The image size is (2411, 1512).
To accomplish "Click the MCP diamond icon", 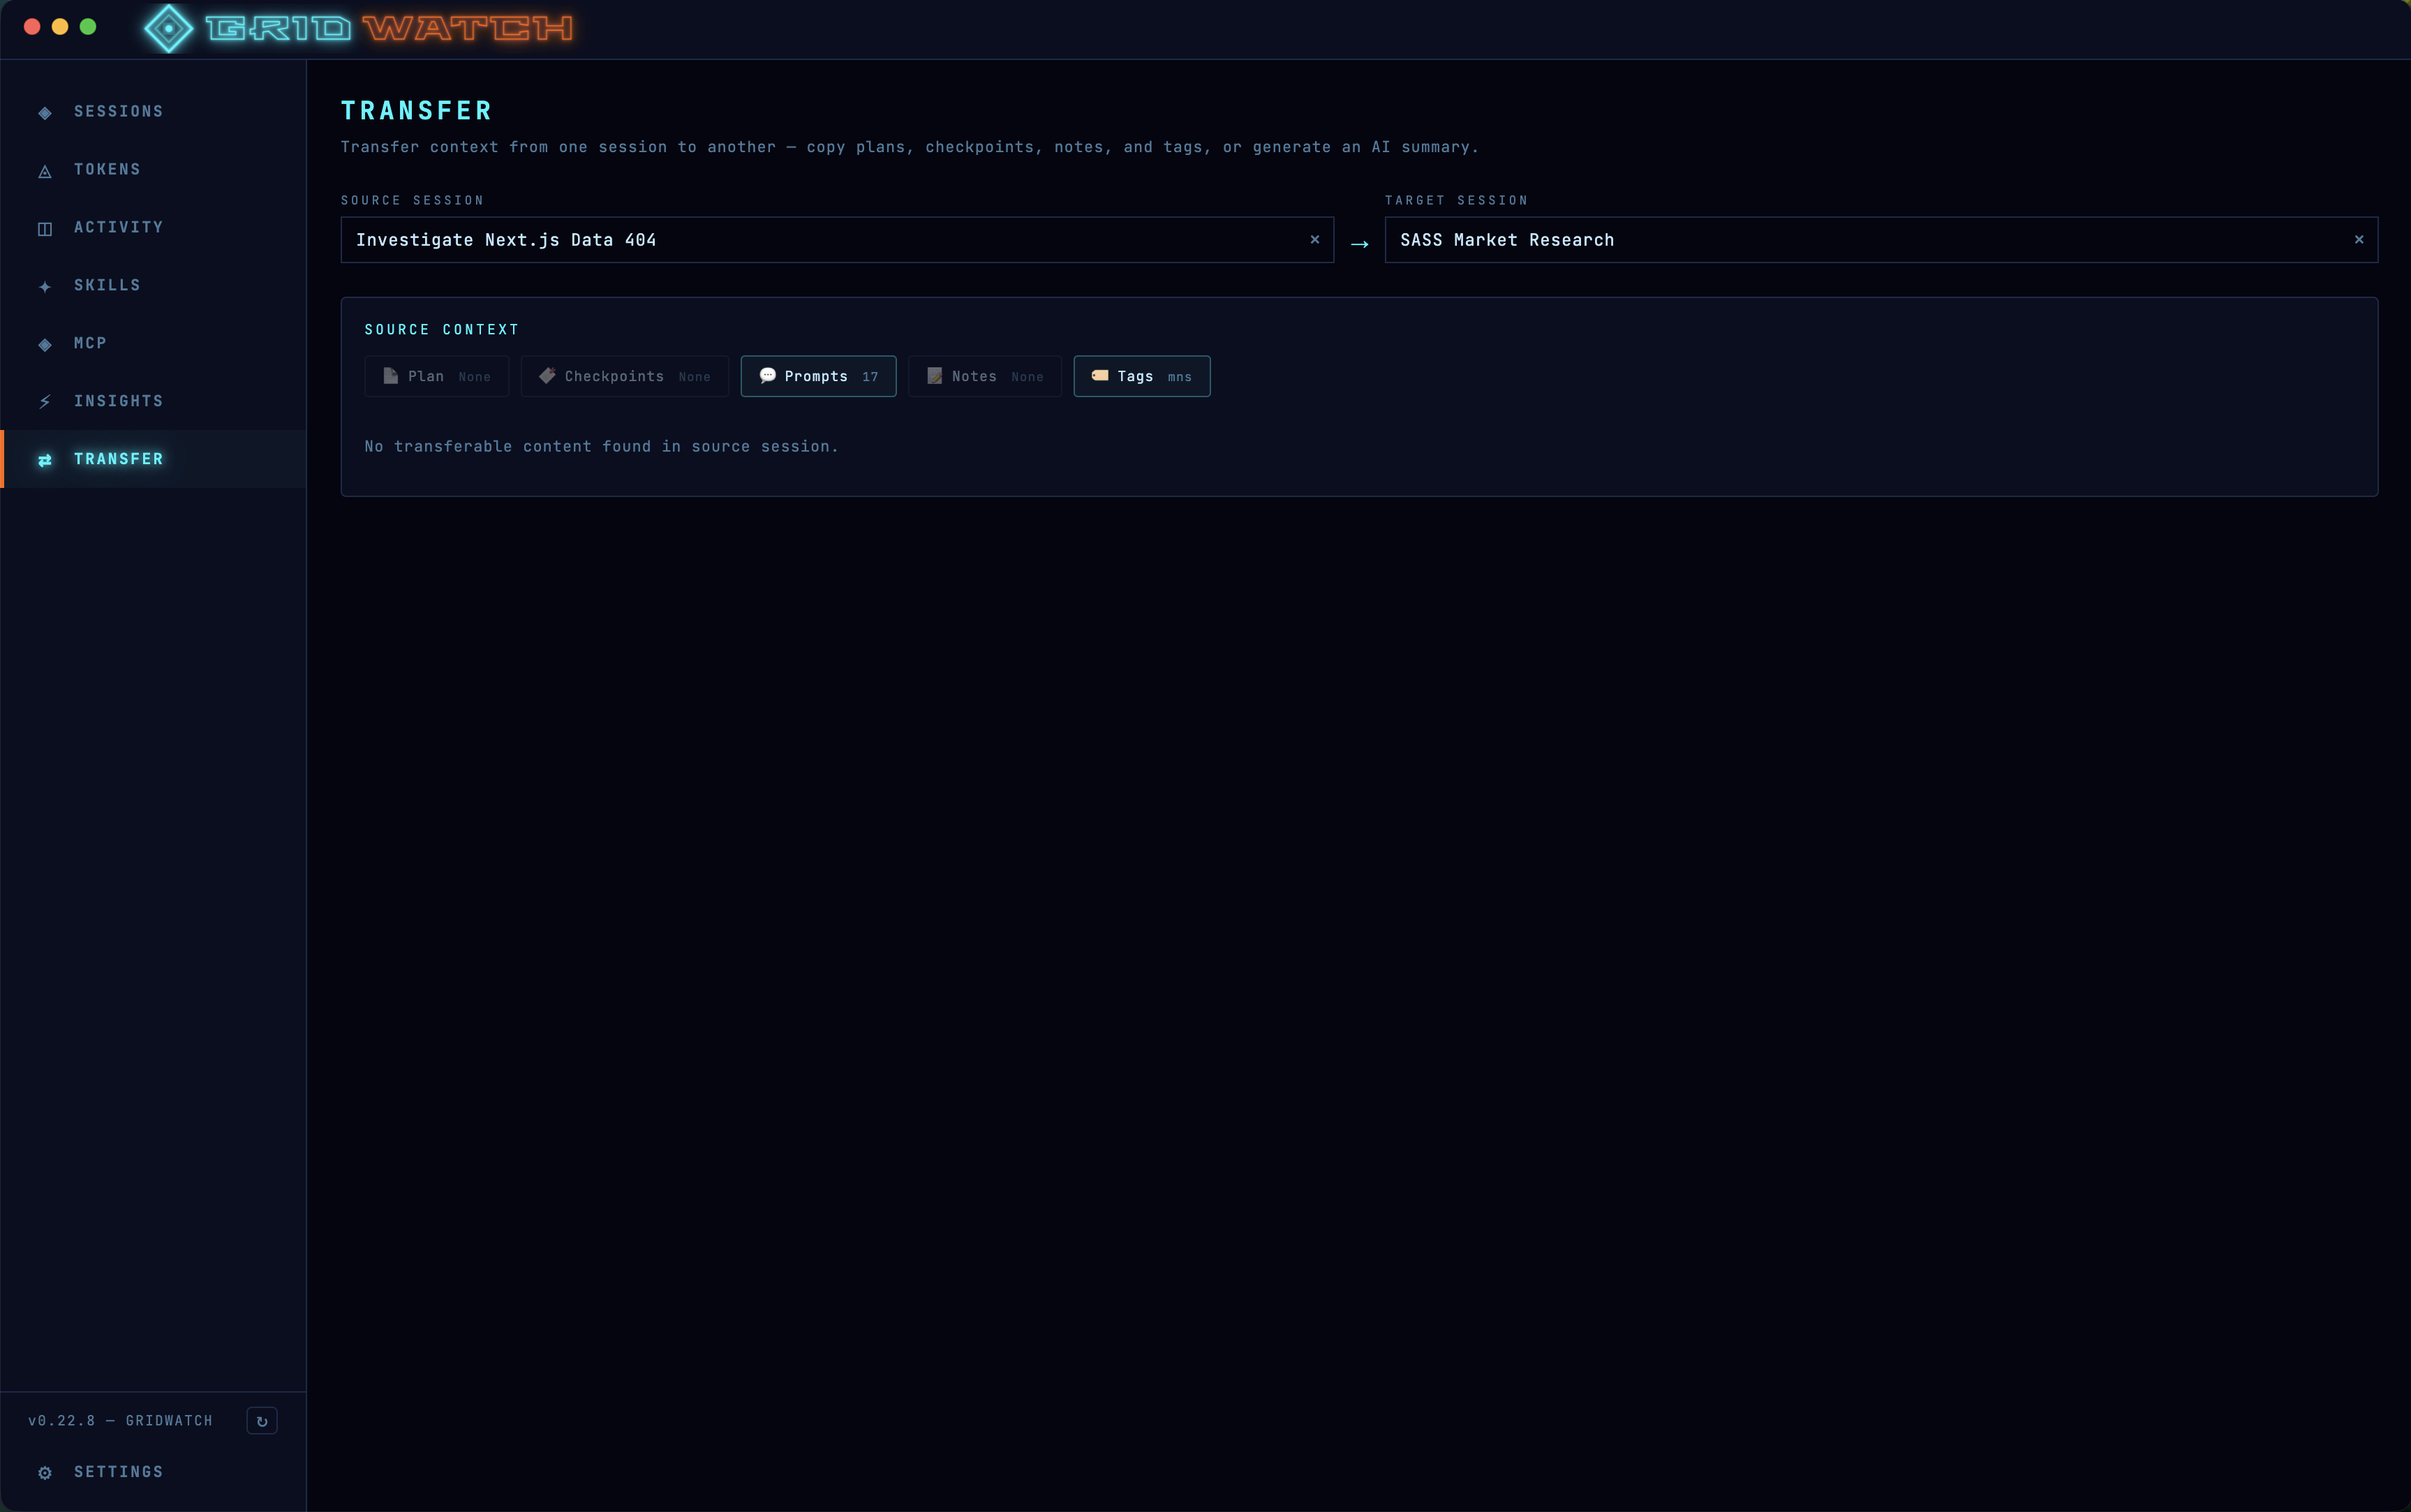I will (45, 345).
